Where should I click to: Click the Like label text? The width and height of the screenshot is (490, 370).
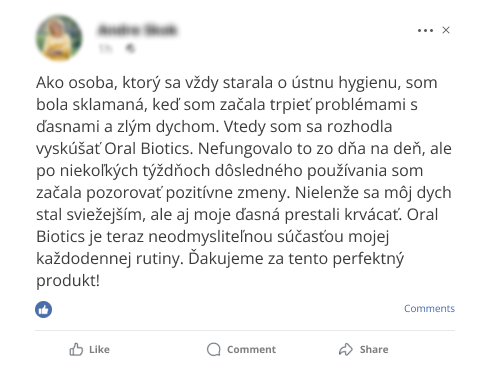tap(99, 349)
